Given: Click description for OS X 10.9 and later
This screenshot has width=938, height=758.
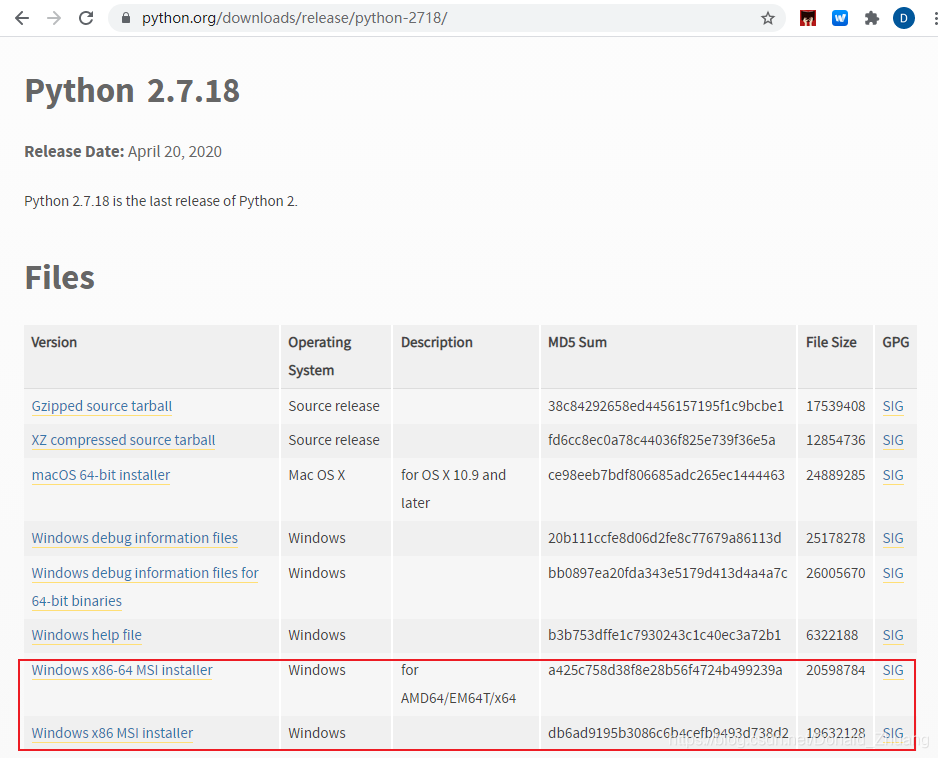Looking at the screenshot, I should click(x=453, y=489).
